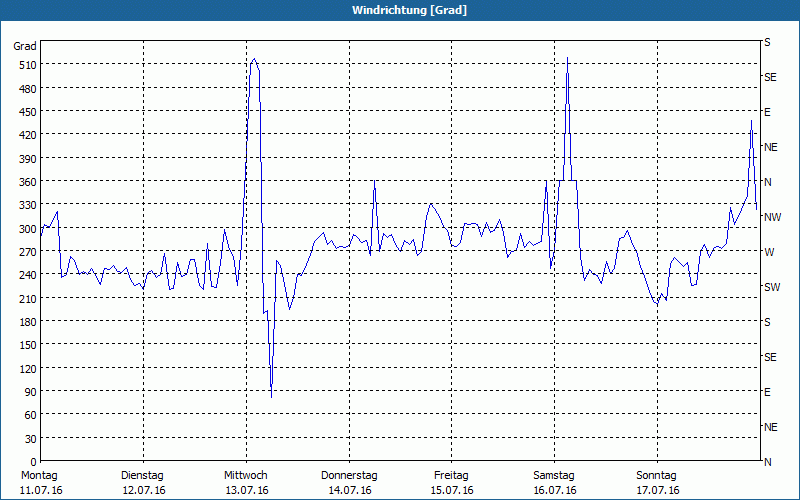The image size is (800, 500).
Task: Click the Windrichtung [Grad] chart title
Action: [409, 10]
